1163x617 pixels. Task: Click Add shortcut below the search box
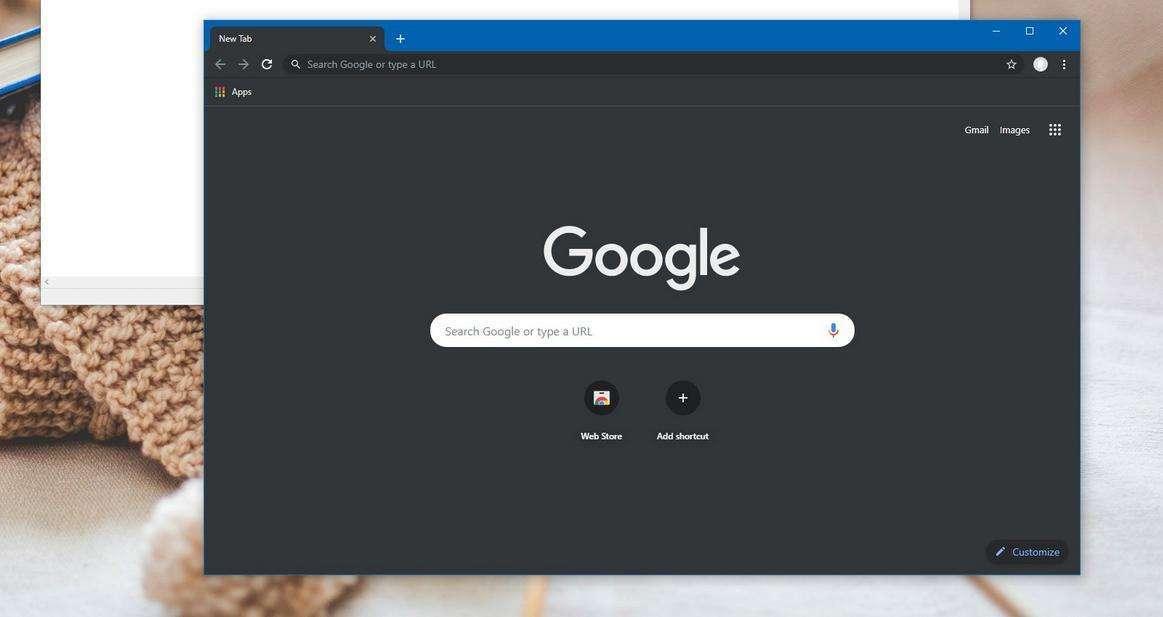682,397
